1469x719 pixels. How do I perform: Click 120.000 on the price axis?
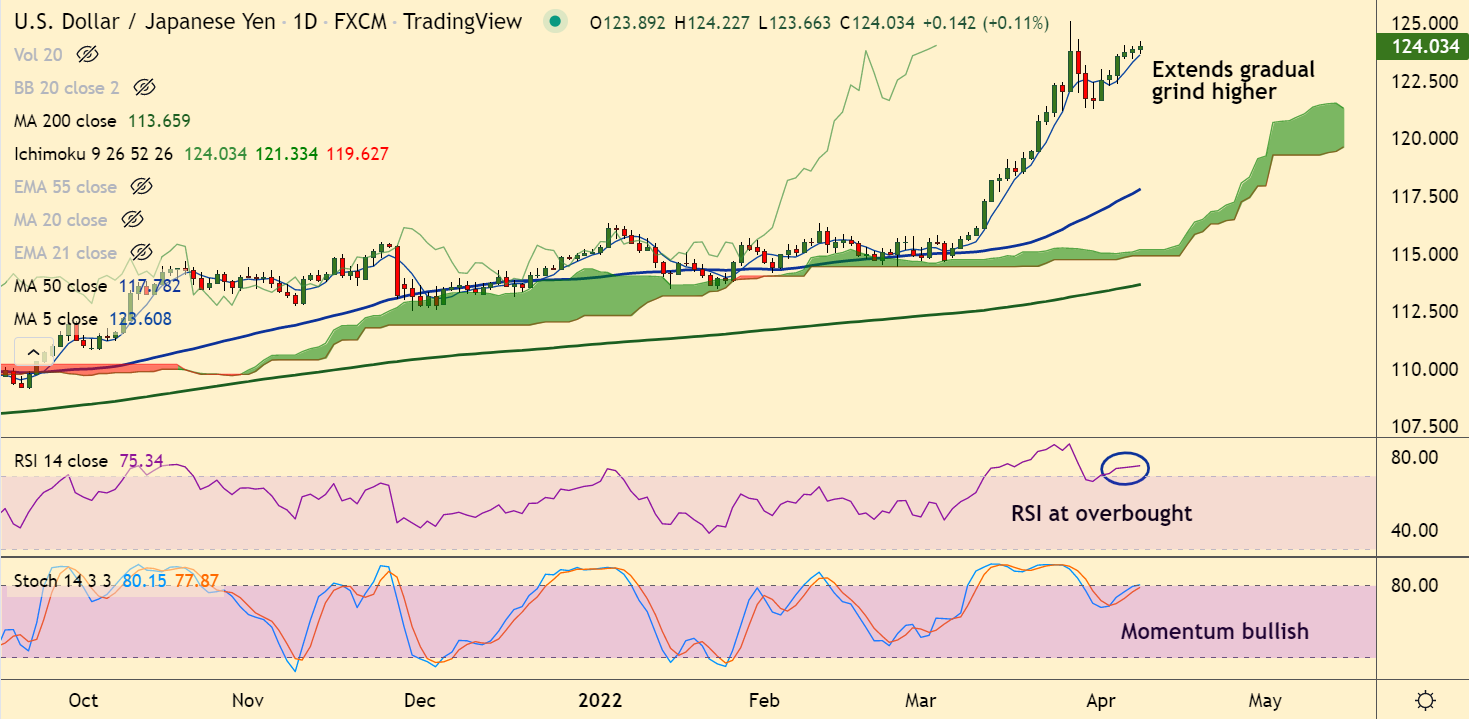pos(1424,139)
